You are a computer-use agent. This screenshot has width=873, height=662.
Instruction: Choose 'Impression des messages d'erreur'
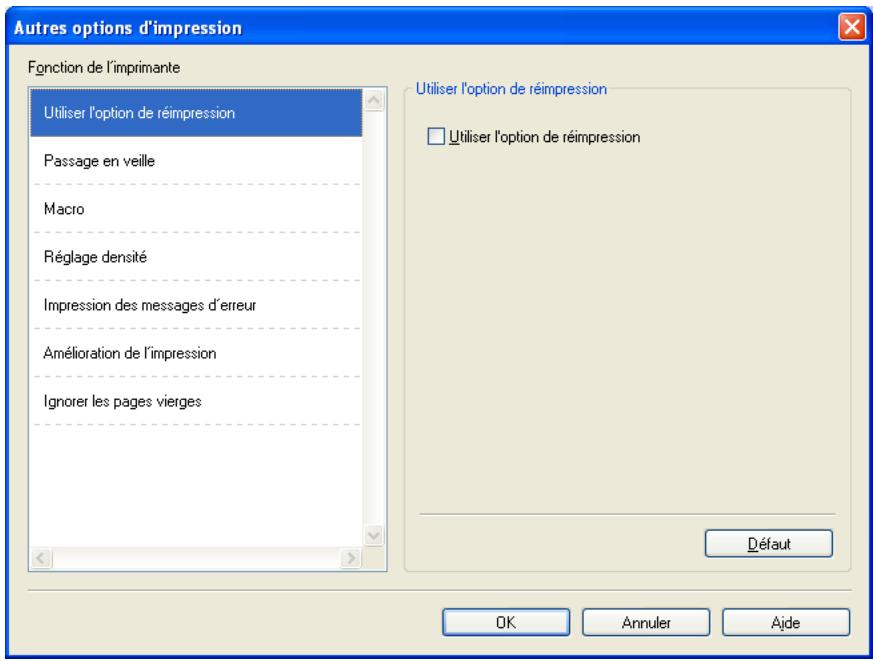196,305
